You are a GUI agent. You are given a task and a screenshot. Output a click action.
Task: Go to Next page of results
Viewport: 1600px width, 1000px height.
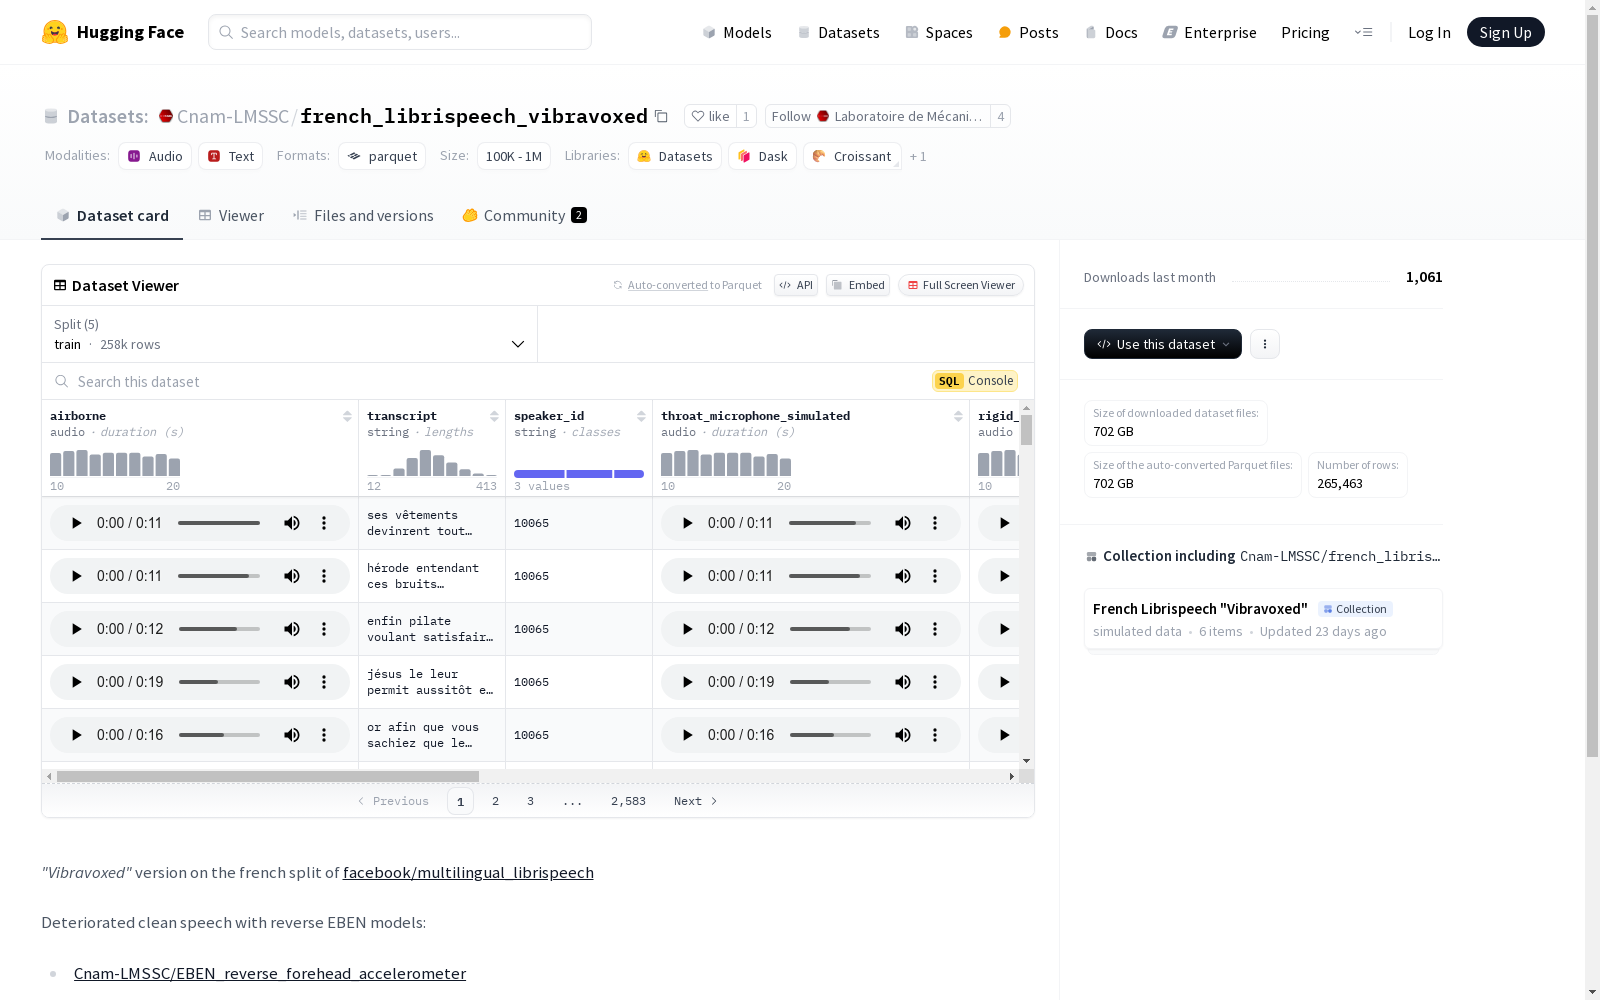point(696,801)
